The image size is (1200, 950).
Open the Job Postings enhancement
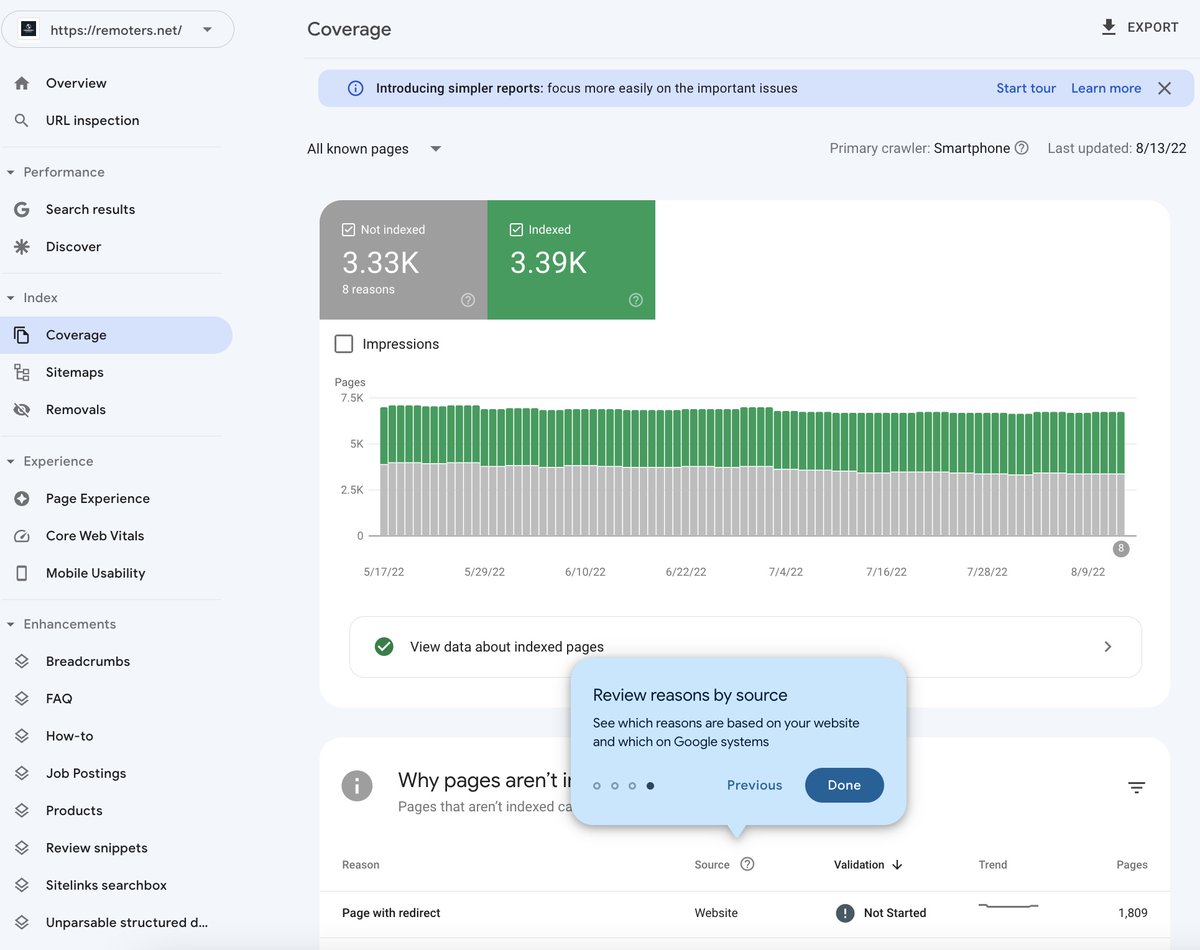85,772
